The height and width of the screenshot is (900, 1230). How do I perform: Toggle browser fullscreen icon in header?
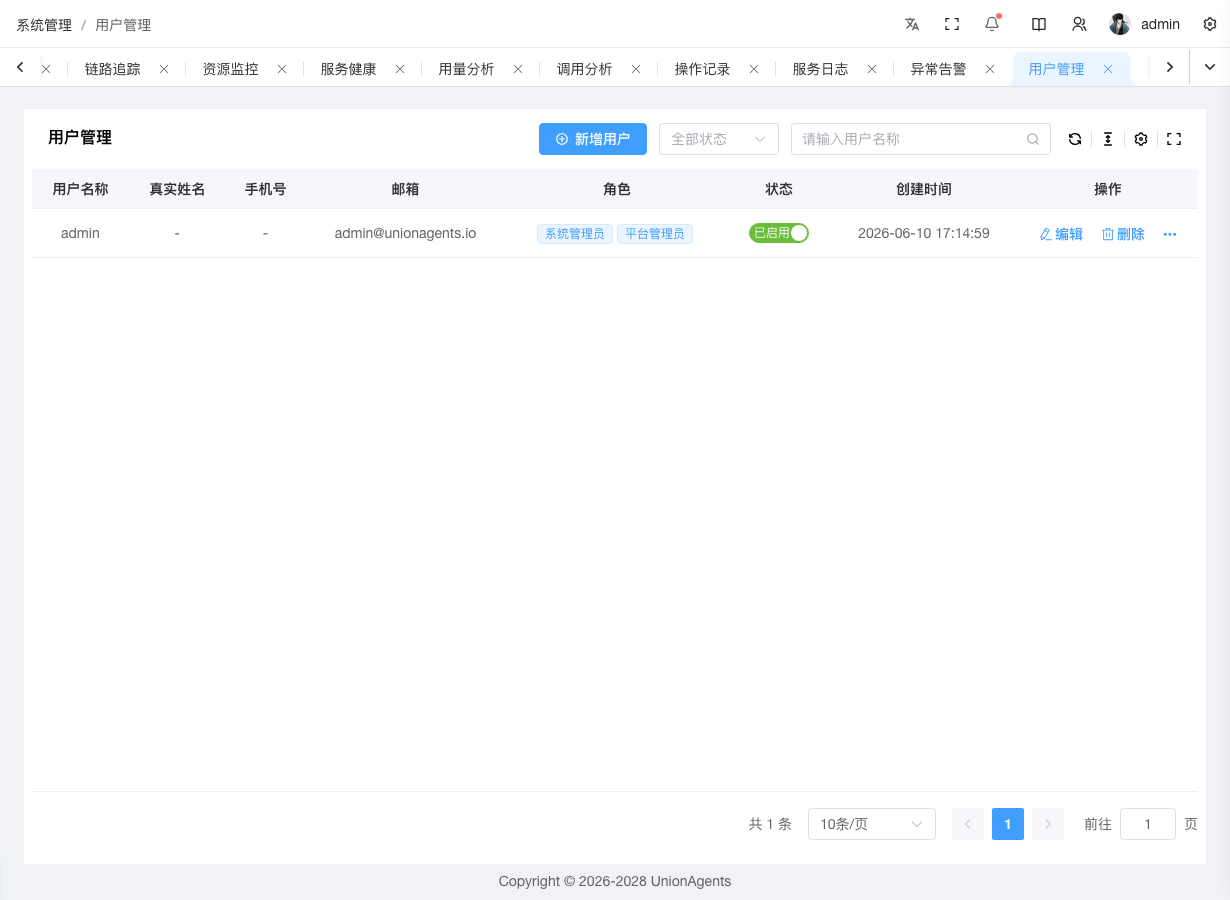(x=952, y=24)
